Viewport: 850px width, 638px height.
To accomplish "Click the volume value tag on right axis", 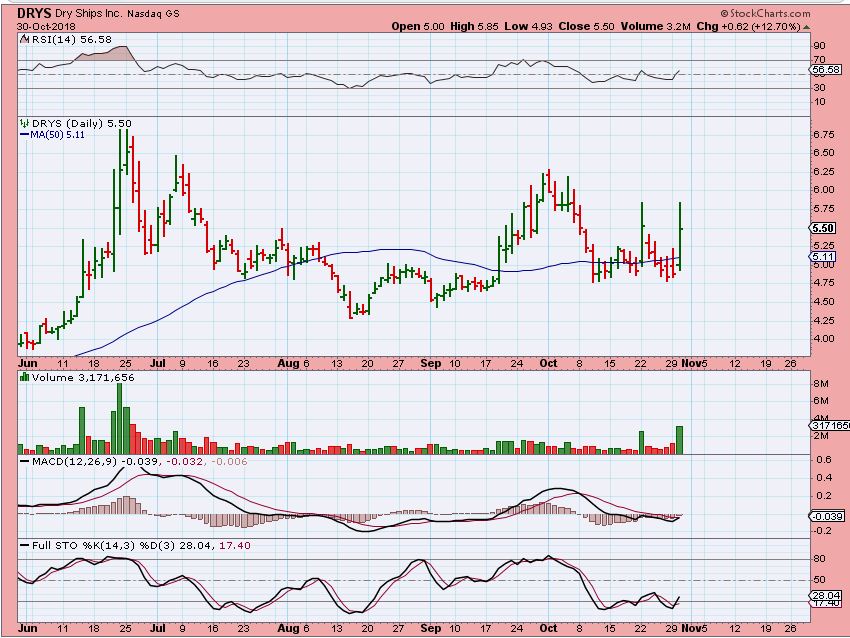I will pyautogui.click(x=830, y=426).
